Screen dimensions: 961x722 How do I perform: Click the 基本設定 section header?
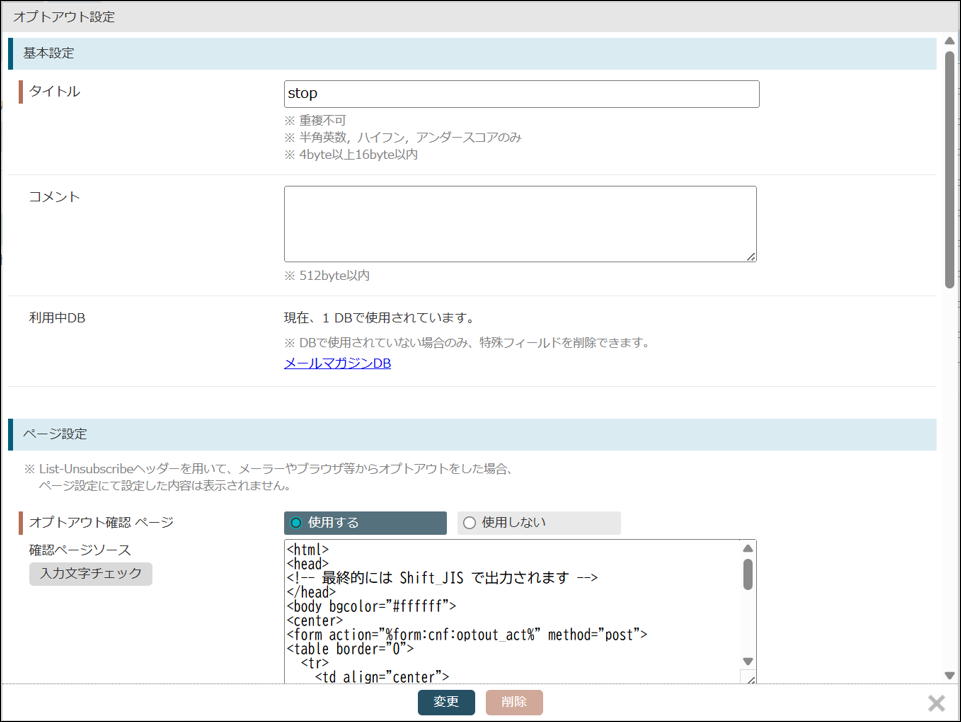tap(472, 53)
